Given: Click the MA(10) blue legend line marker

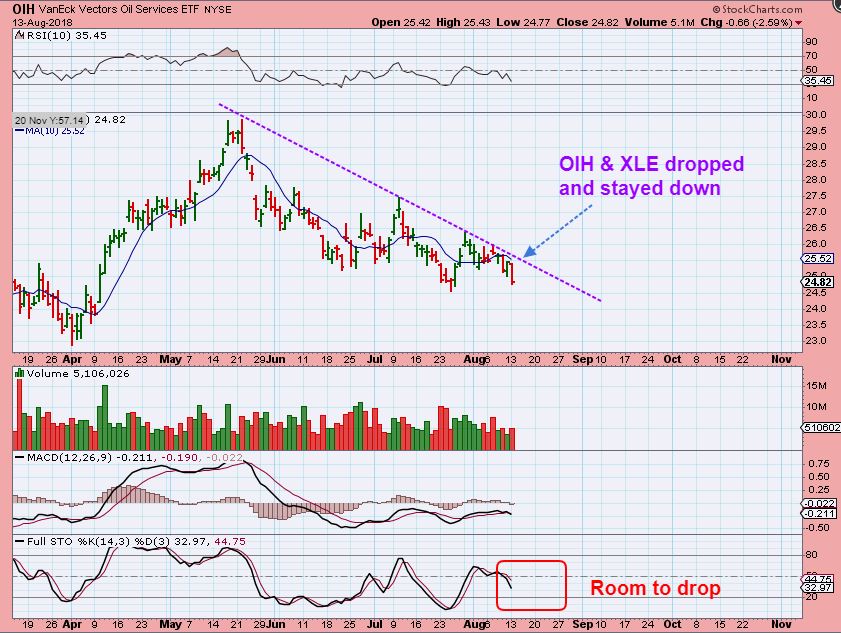Looking at the screenshot, I should click(19, 130).
